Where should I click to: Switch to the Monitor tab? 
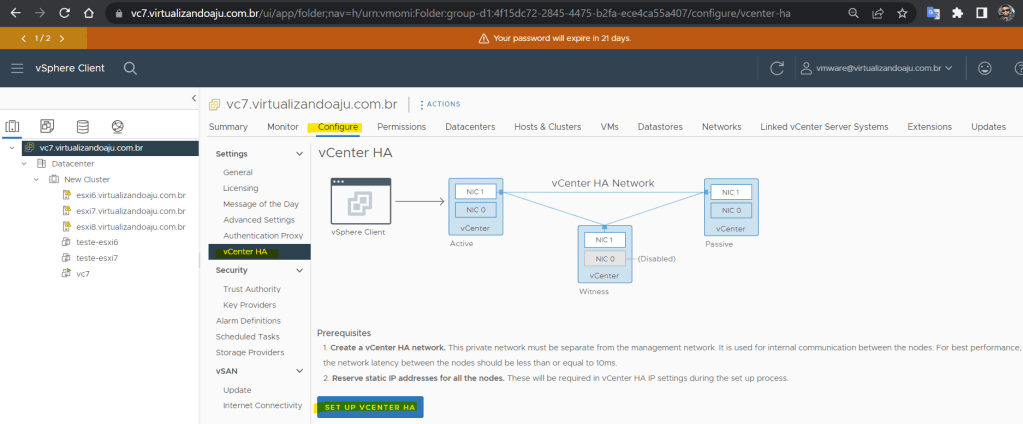[x=282, y=127]
